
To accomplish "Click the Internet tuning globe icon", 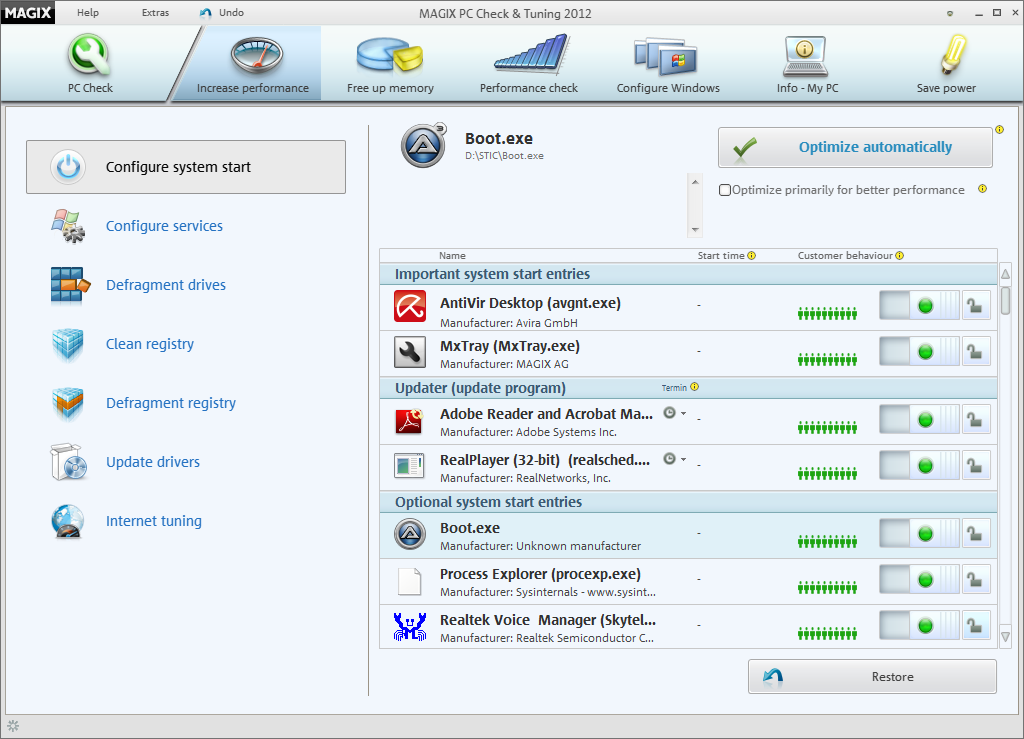I will (x=68, y=521).
